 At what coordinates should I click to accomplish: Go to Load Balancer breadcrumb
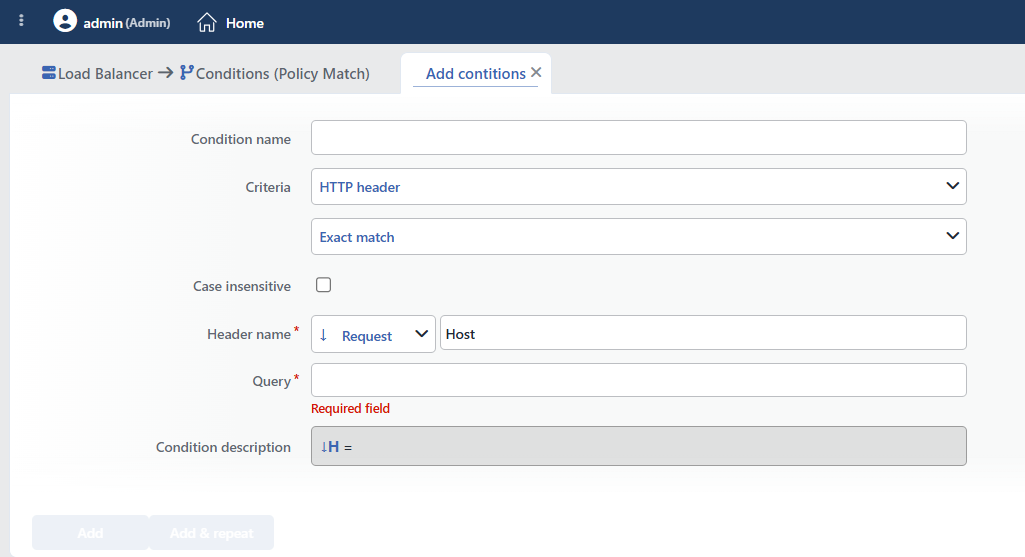coord(105,73)
